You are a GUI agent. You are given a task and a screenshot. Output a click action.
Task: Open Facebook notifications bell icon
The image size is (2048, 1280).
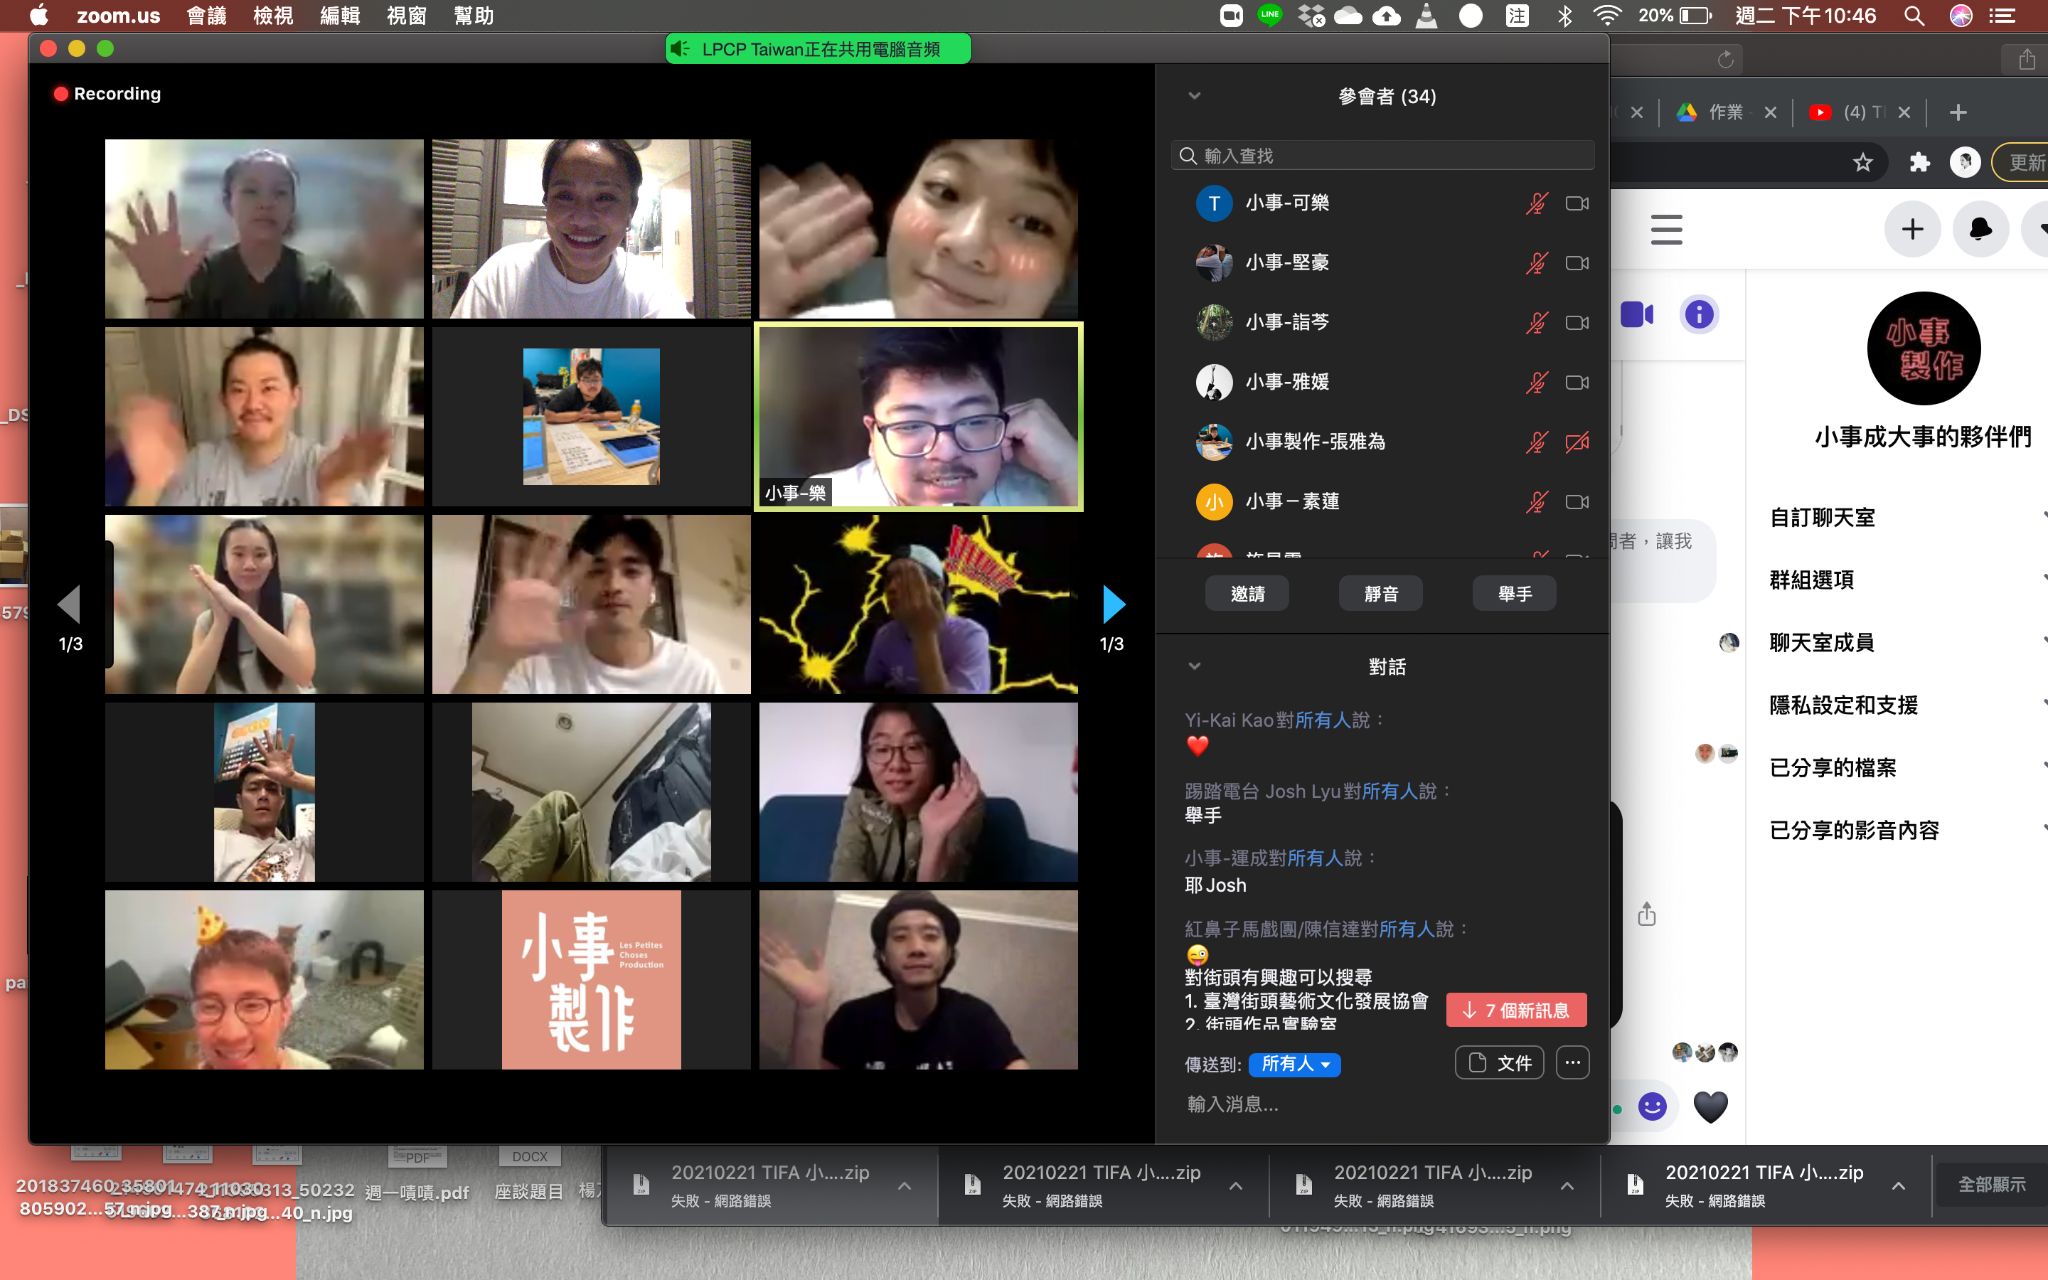click(1980, 229)
